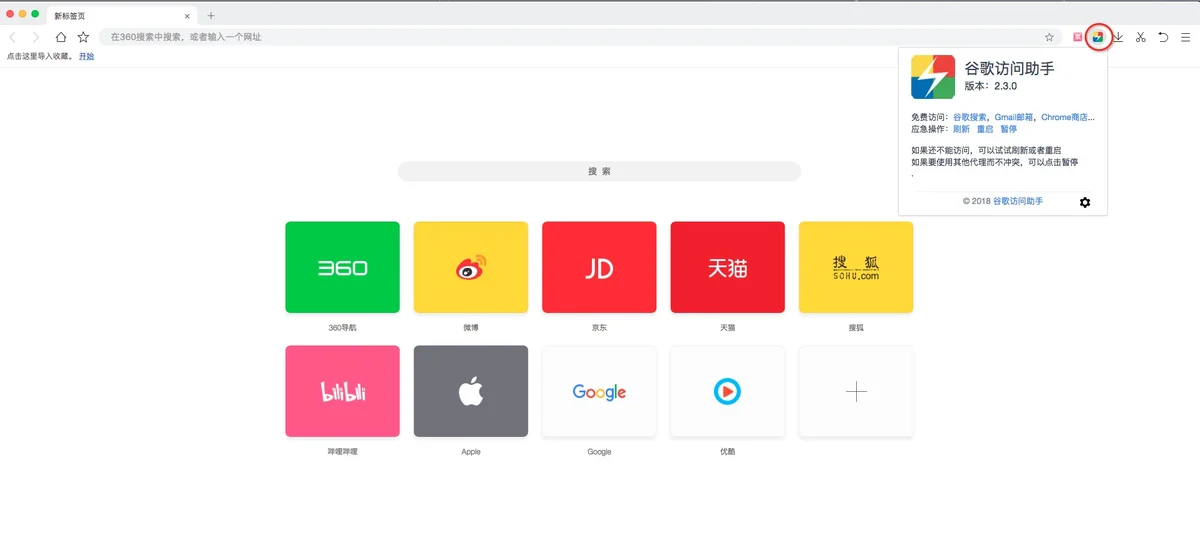The height and width of the screenshot is (542, 1200).
Task: Go to the home page icon
Action: pyautogui.click(x=61, y=37)
